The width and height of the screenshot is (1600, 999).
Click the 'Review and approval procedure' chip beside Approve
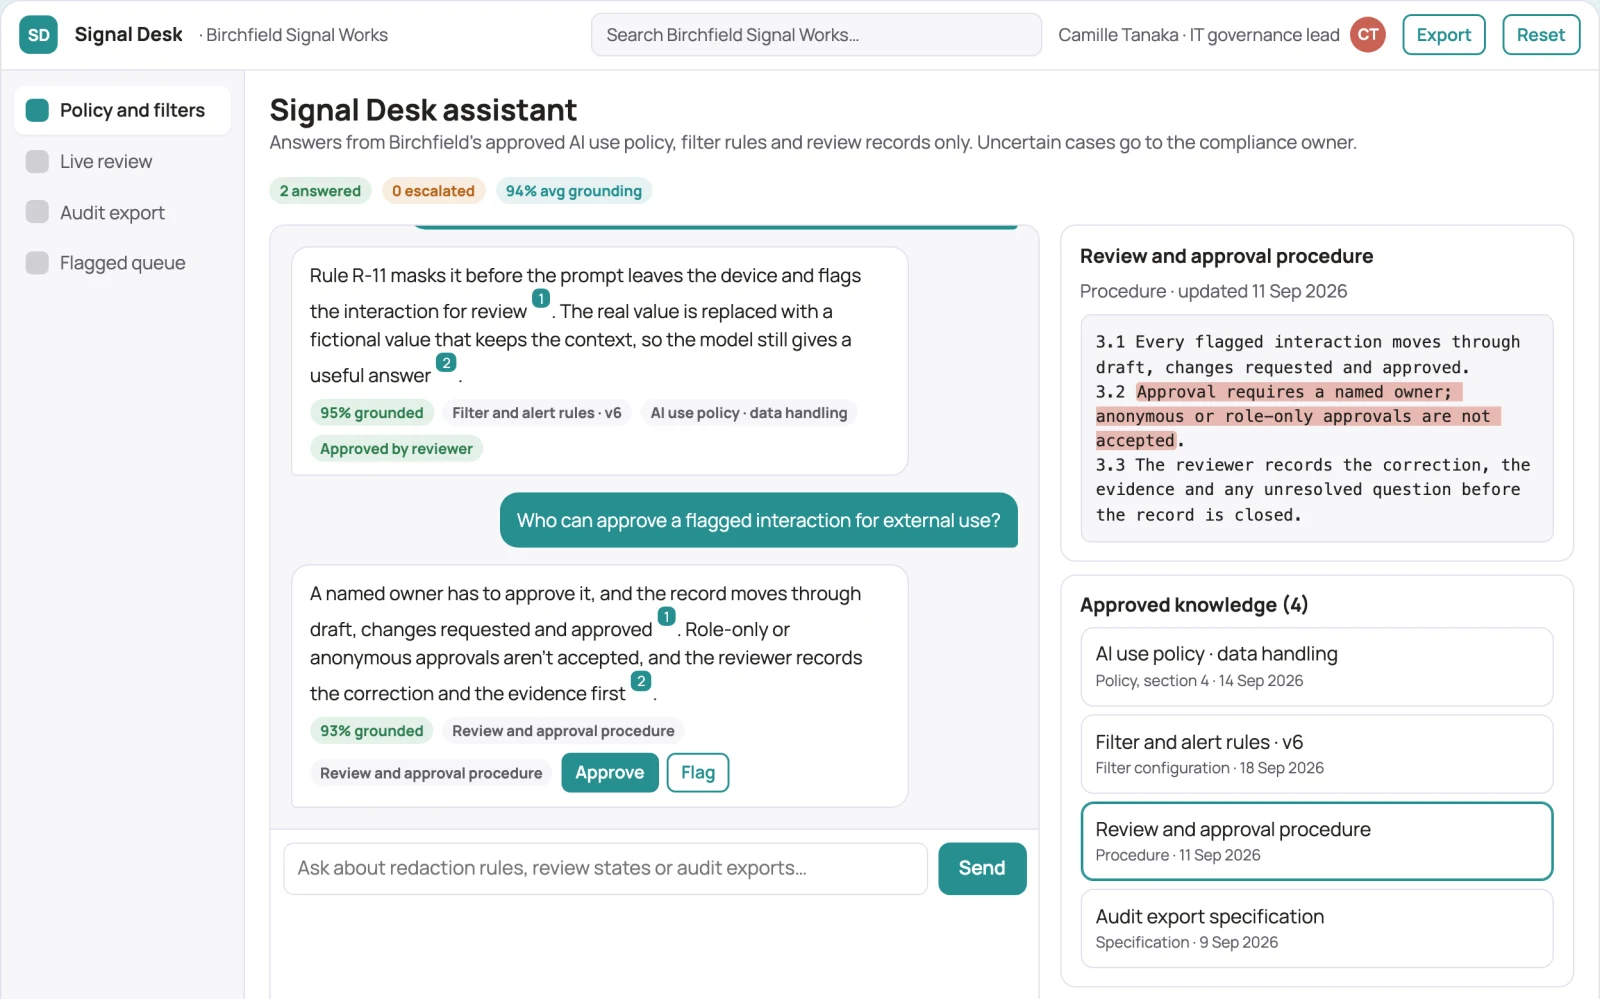coord(431,773)
